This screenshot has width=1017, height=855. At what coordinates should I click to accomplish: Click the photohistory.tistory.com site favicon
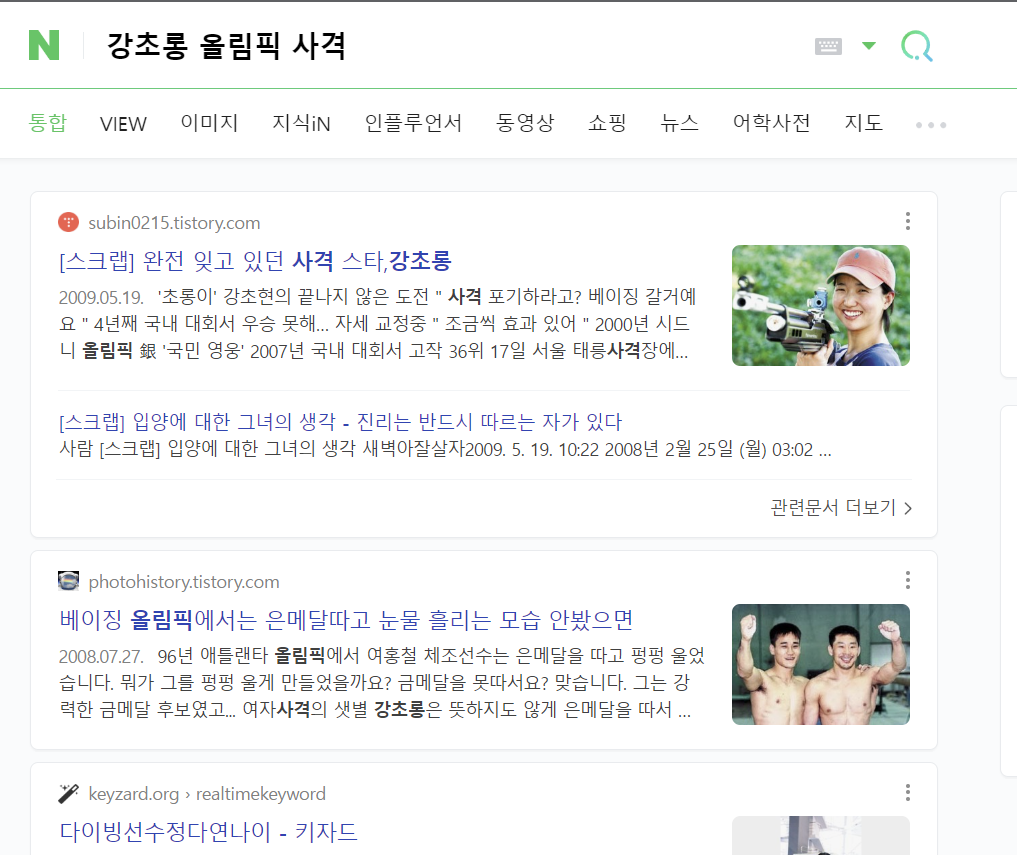click(67, 580)
